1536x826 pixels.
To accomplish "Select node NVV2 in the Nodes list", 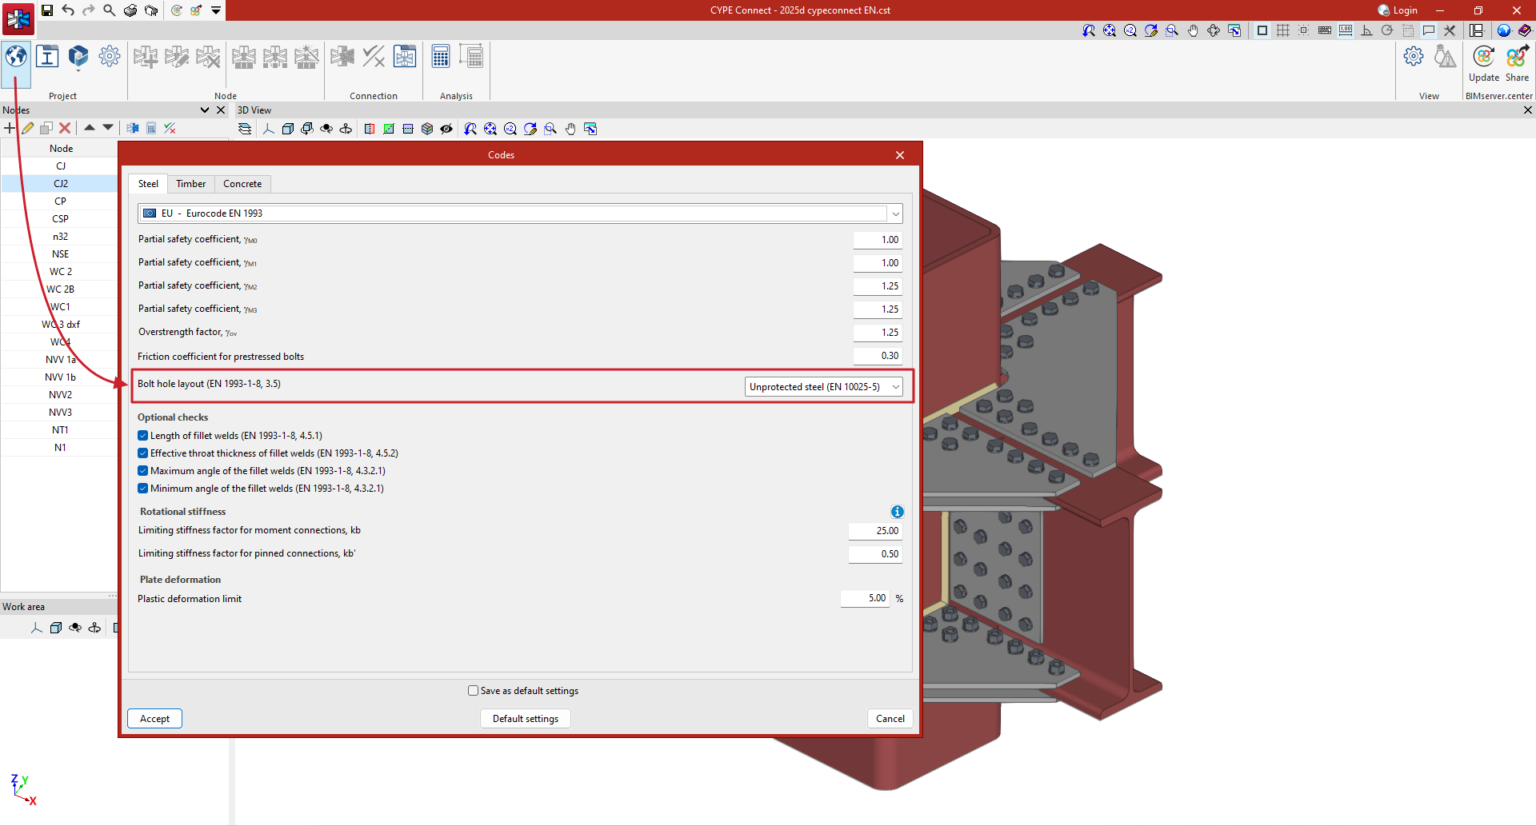I will (61, 394).
